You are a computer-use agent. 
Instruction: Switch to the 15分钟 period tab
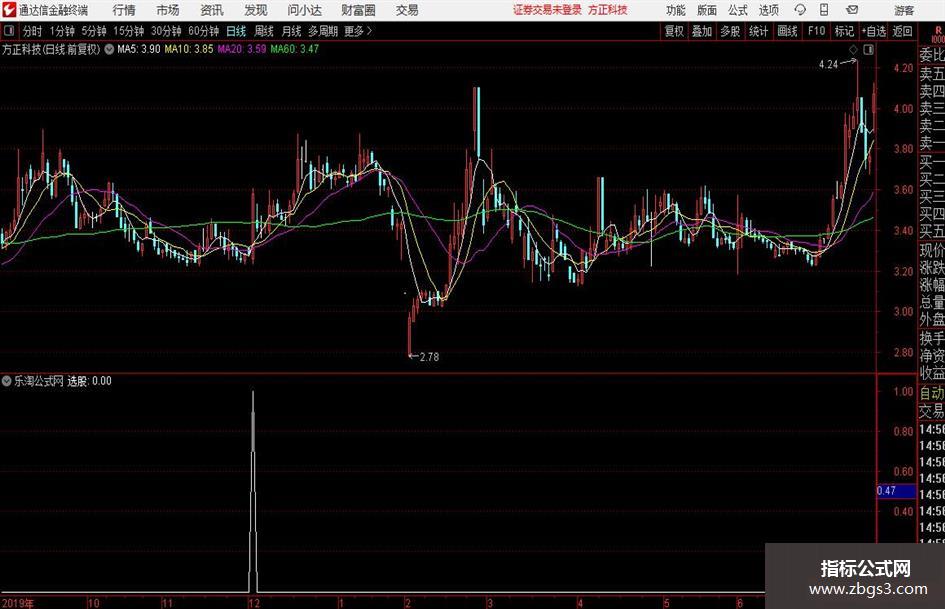(x=128, y=31)
